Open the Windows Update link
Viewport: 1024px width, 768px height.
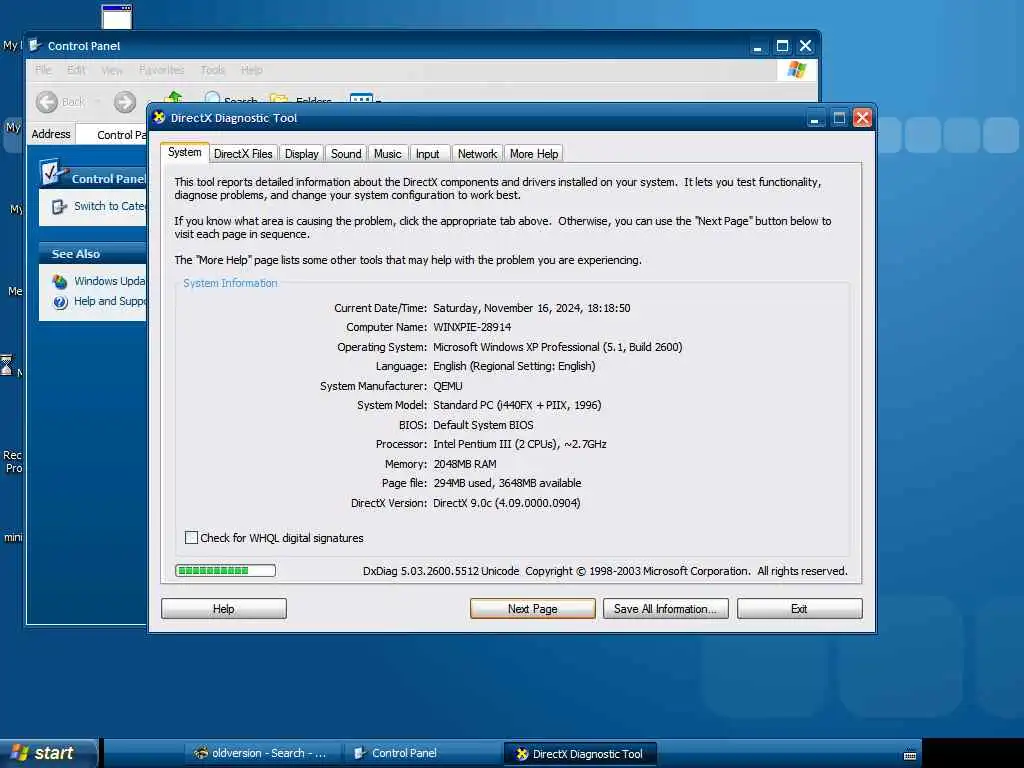pyautogui.click(x=110, y=281)
